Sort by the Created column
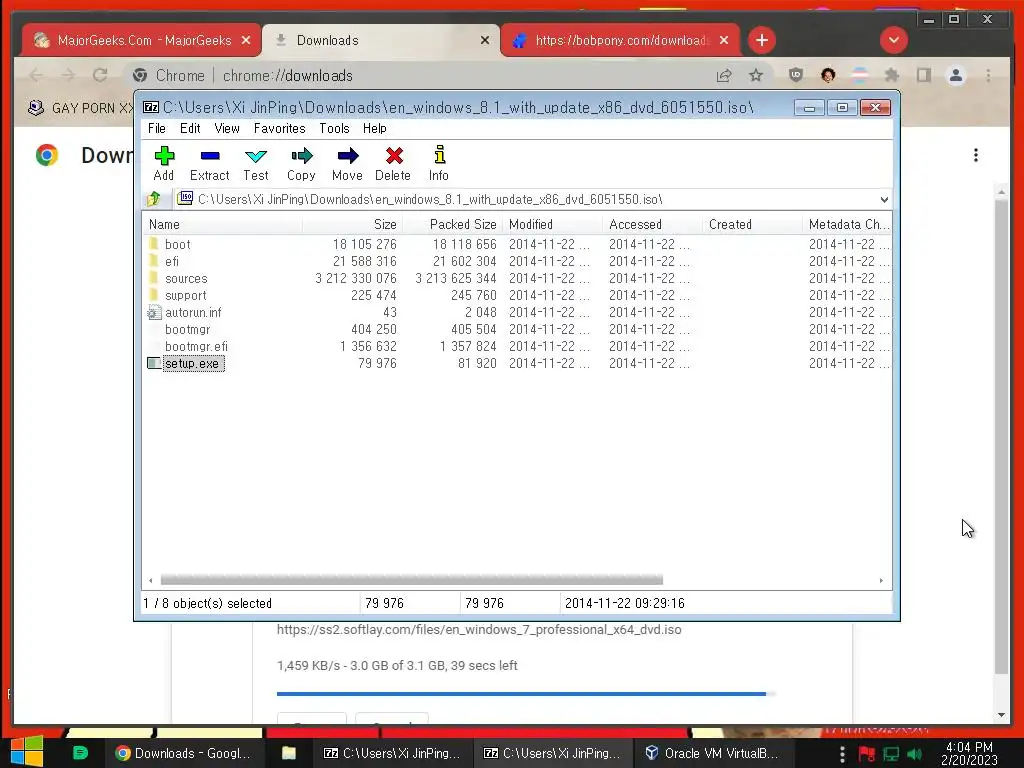The height and width of the screenshot is (768, 1024). click(x=752, y=224)
